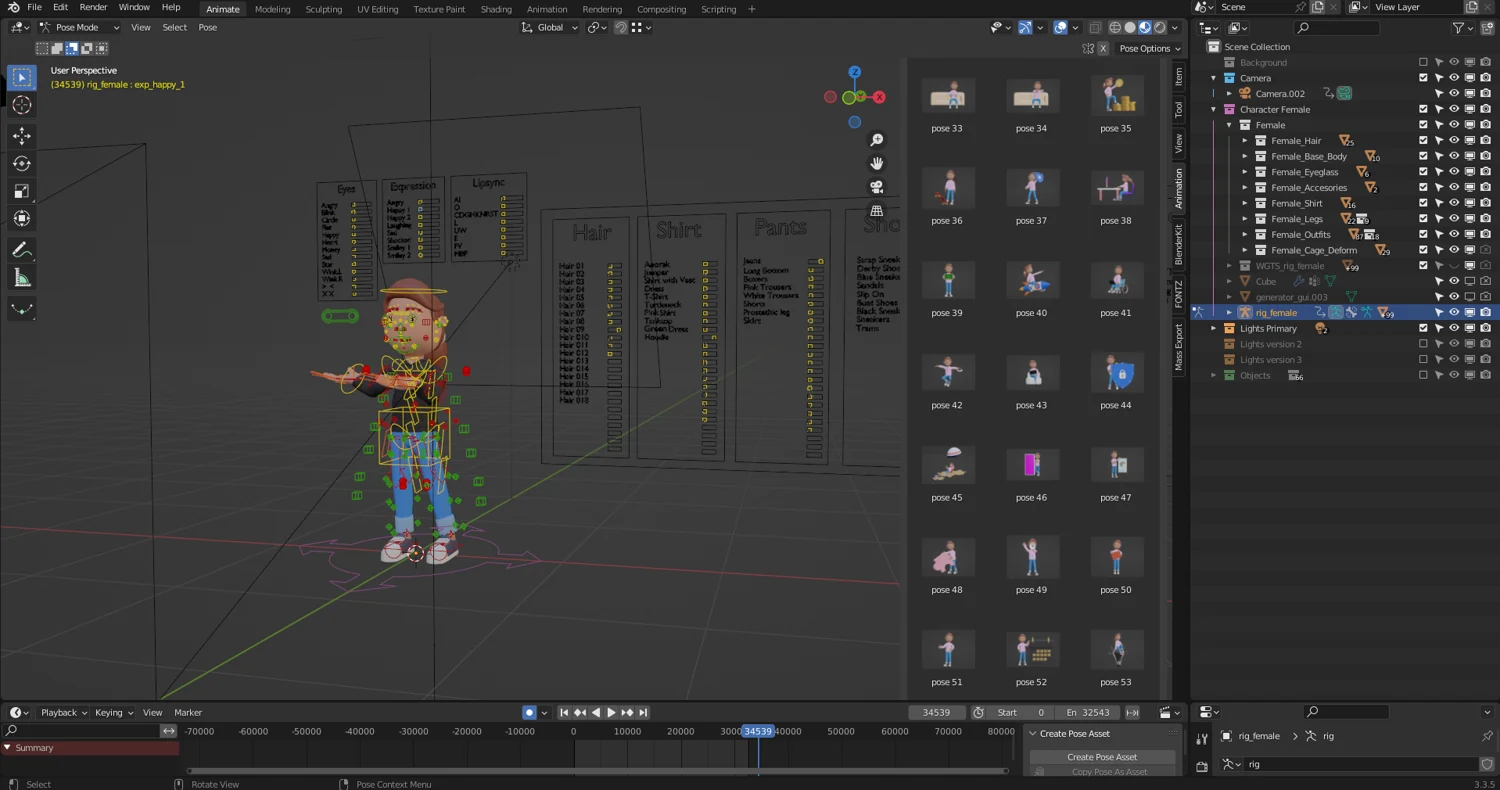Select the Move tool
This screenshot has height=790, width=1500.
pyautogui.click(x=22, y=135)
